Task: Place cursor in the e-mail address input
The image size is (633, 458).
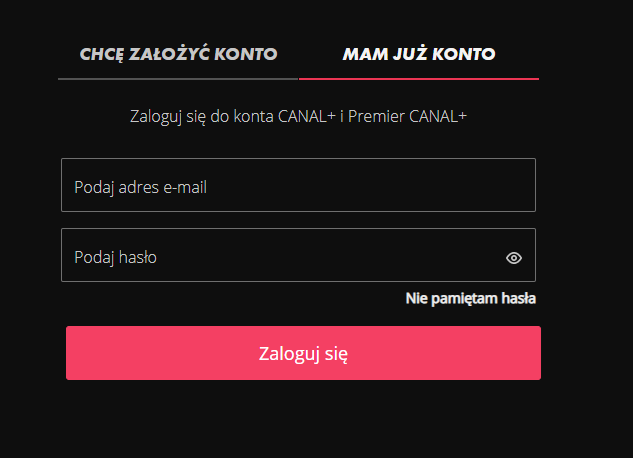Action: pyautogui.click(x=298, y=186)
